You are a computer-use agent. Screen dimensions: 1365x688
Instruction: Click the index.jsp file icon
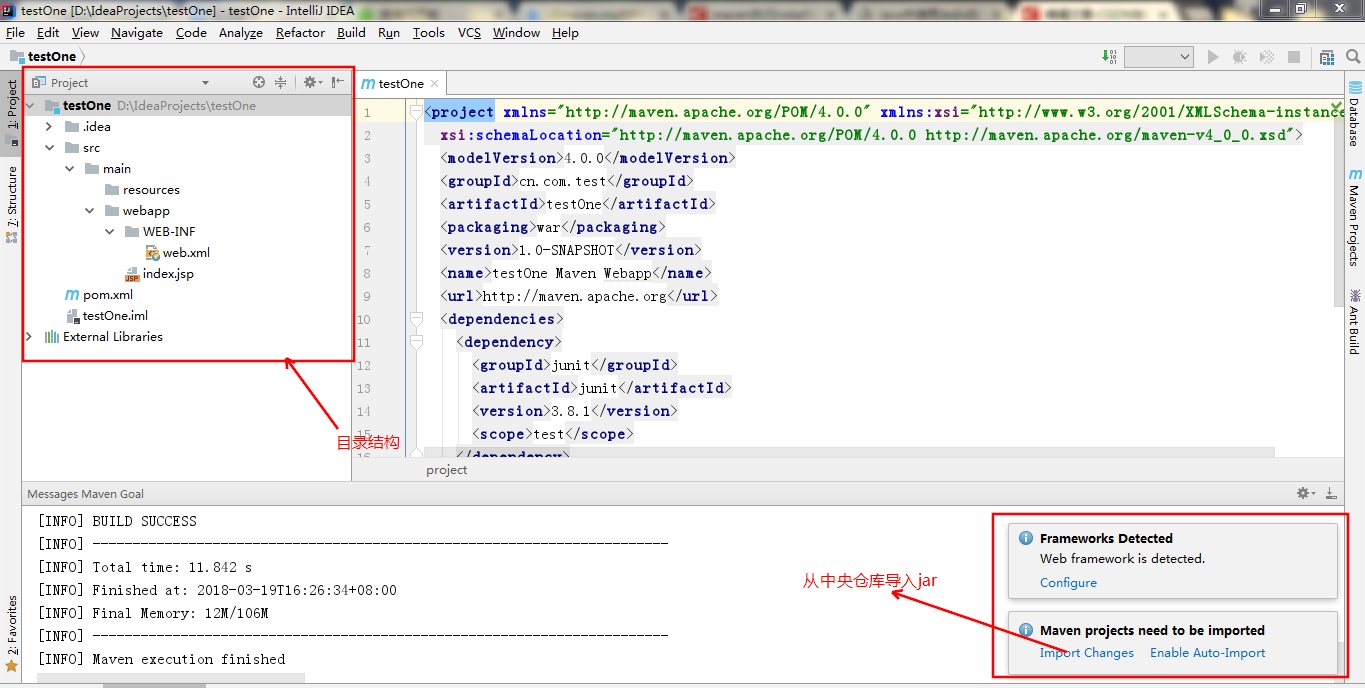pos(132,273)
